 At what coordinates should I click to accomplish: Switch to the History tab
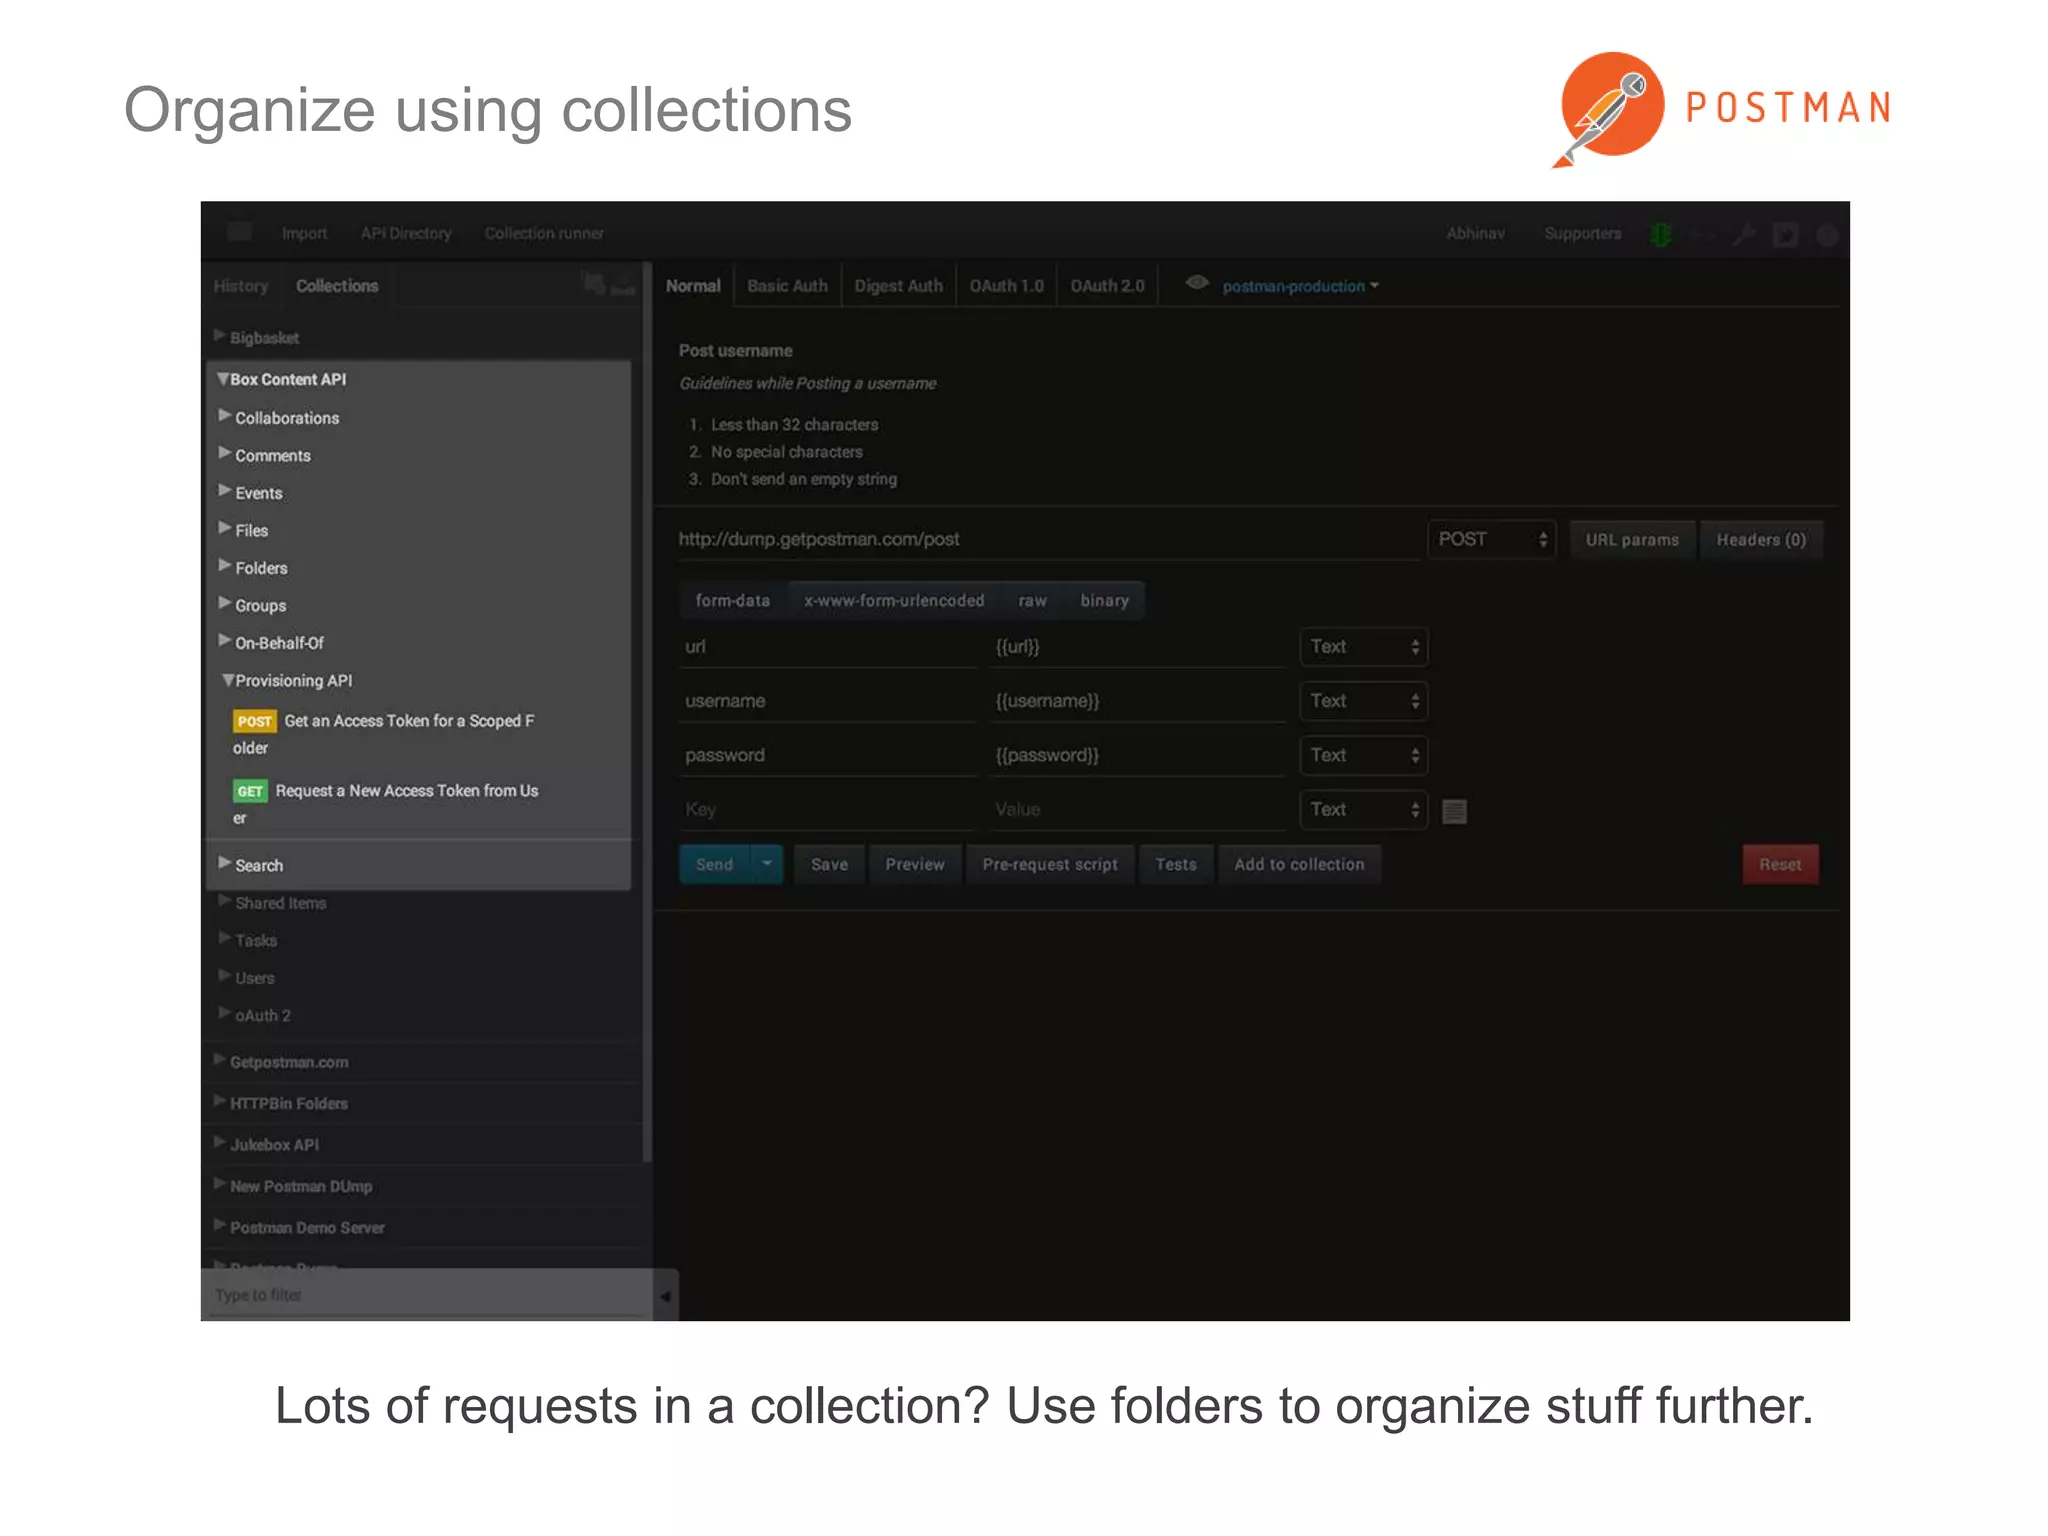[241, 286]
